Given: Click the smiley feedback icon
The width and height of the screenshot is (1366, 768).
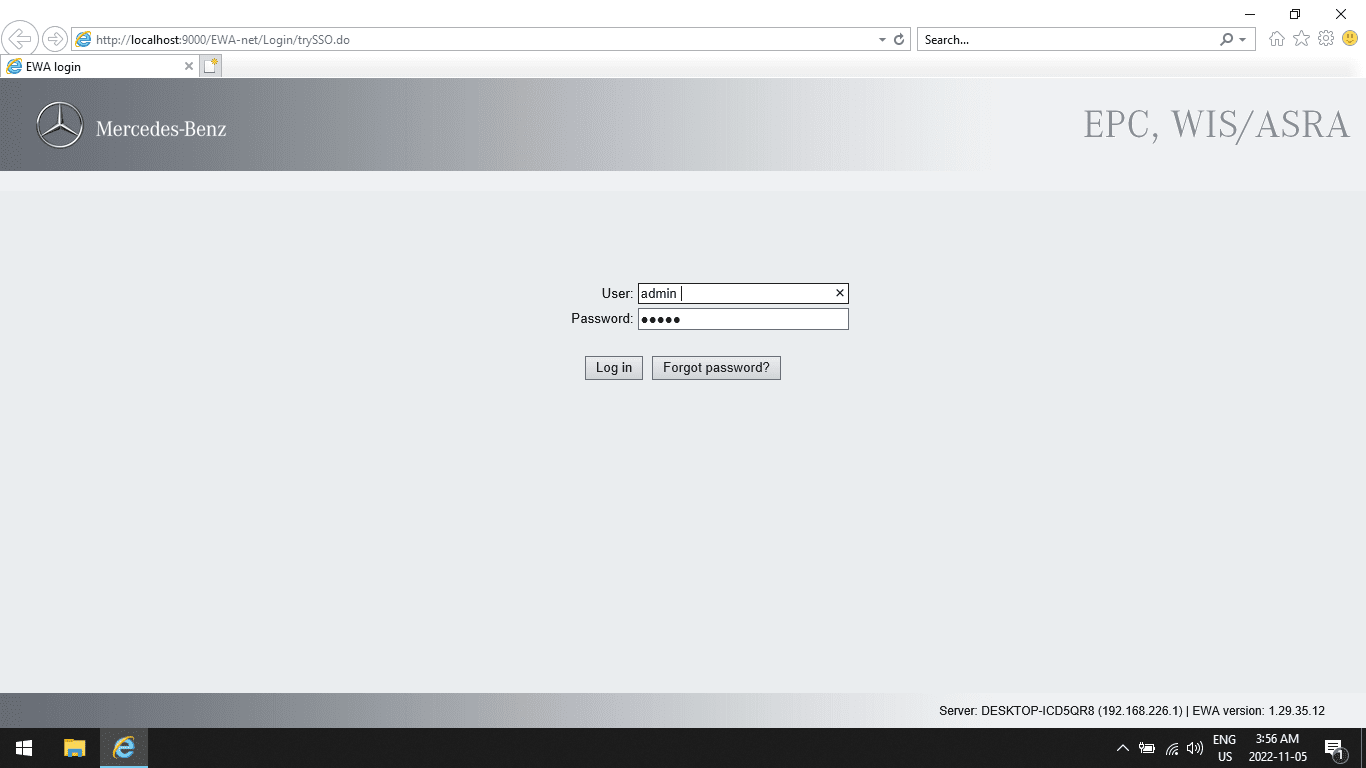Looking at the screenshot, I should point(1349,39).
